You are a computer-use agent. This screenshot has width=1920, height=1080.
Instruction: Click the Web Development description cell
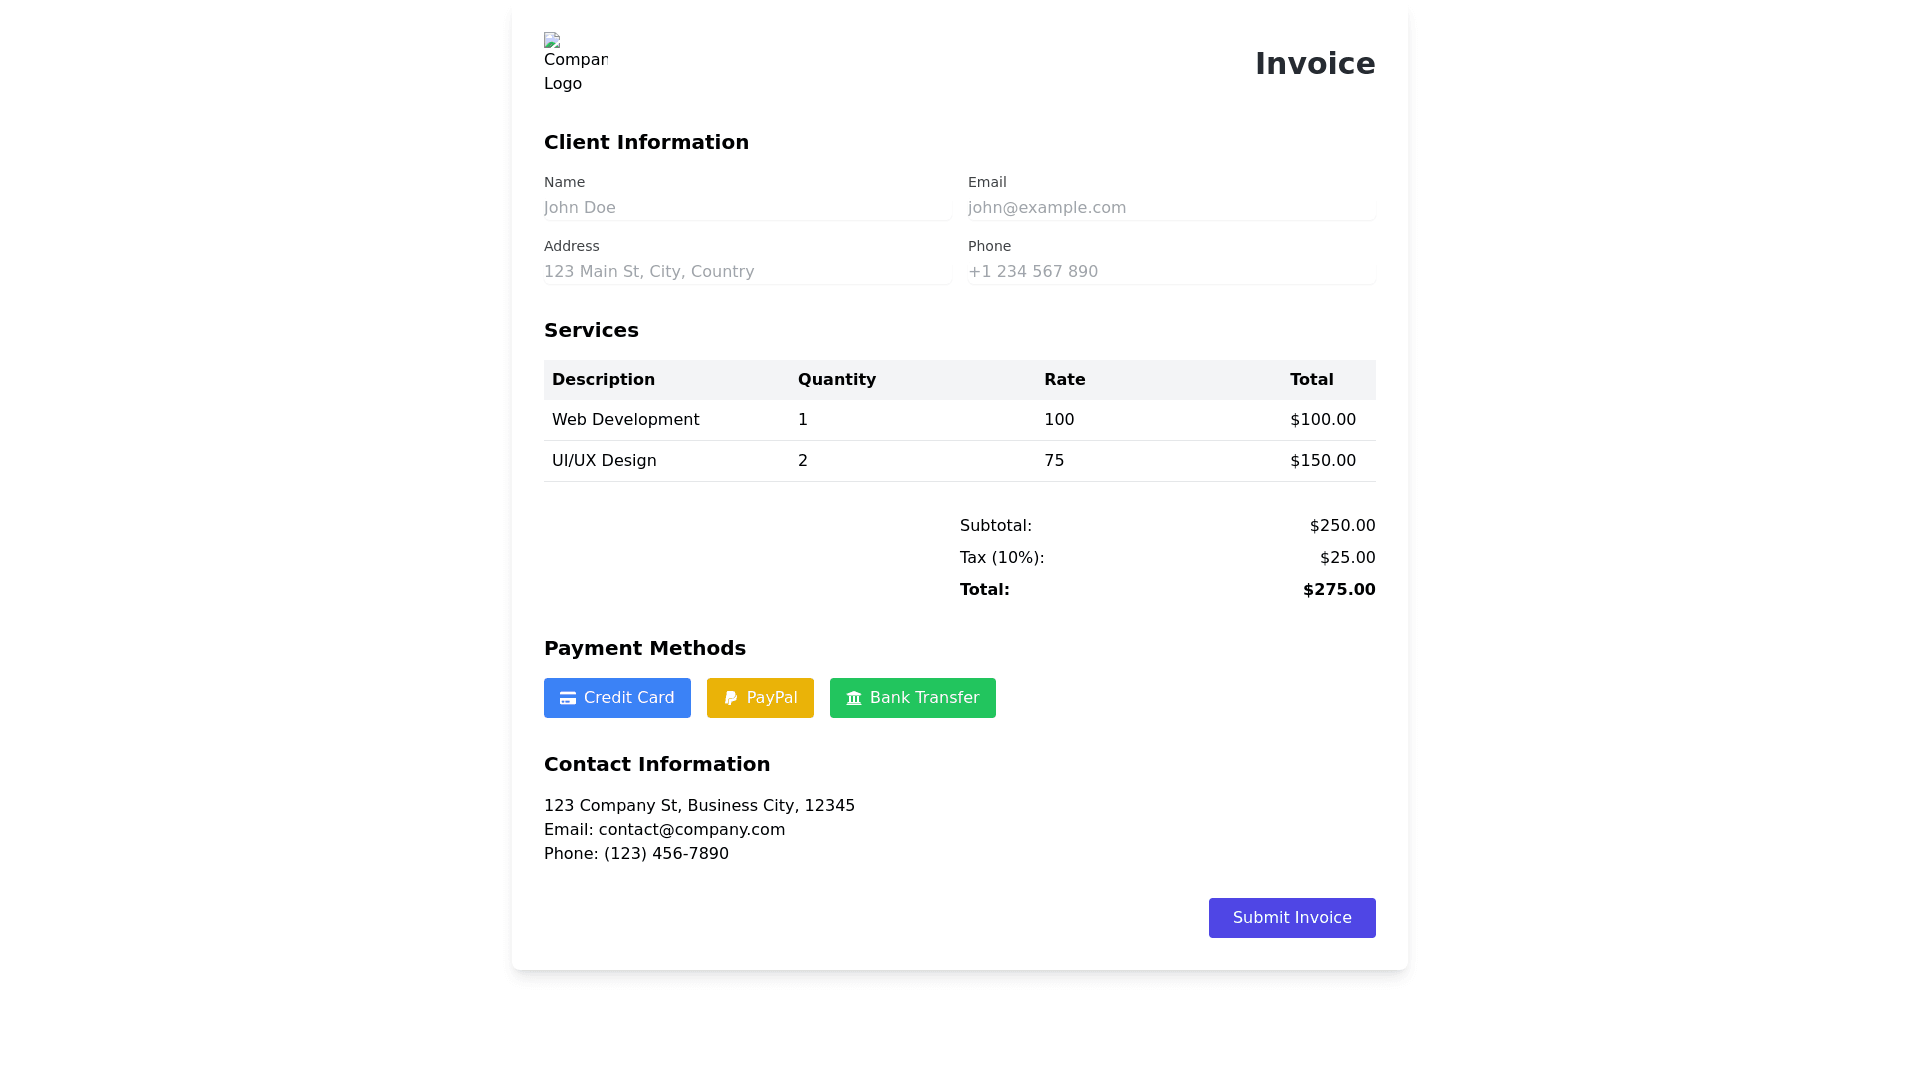[x=625, y=420]
